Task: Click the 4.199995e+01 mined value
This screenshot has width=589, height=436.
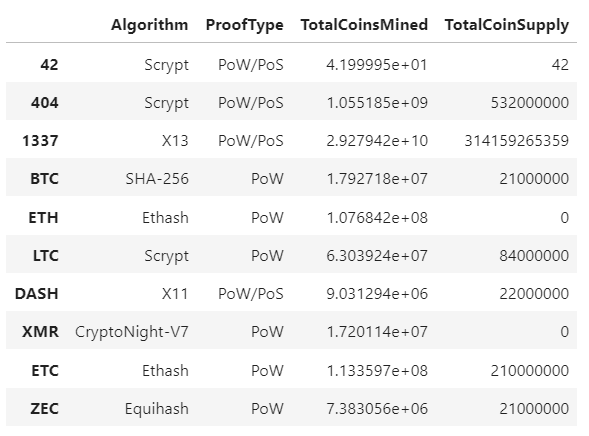Action: coord(377,65)
